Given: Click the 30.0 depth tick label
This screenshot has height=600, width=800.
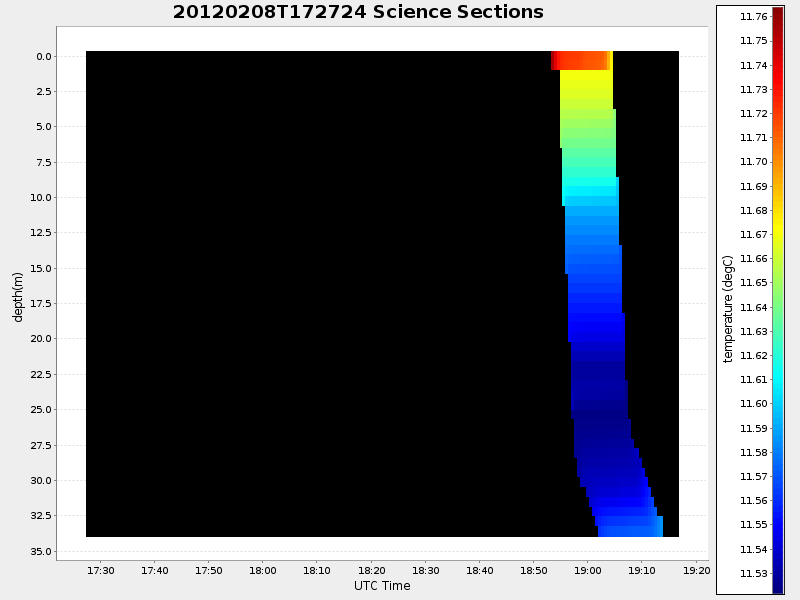Looking at the screenshot, I should pos(41,481).
